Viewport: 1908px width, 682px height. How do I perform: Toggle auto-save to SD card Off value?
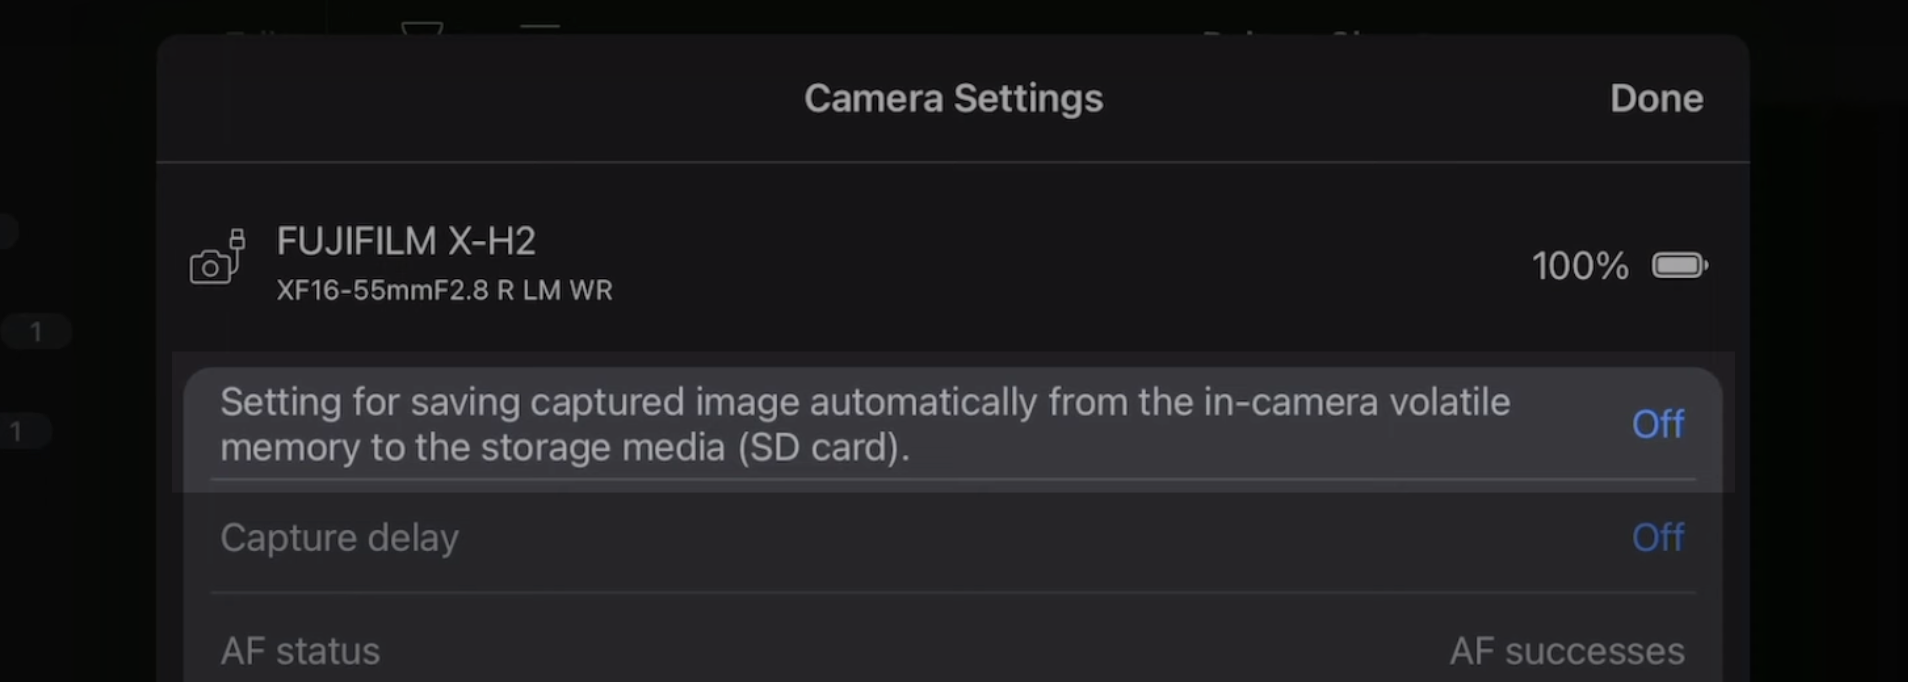pyautogui.click(x=1658, y=424)
